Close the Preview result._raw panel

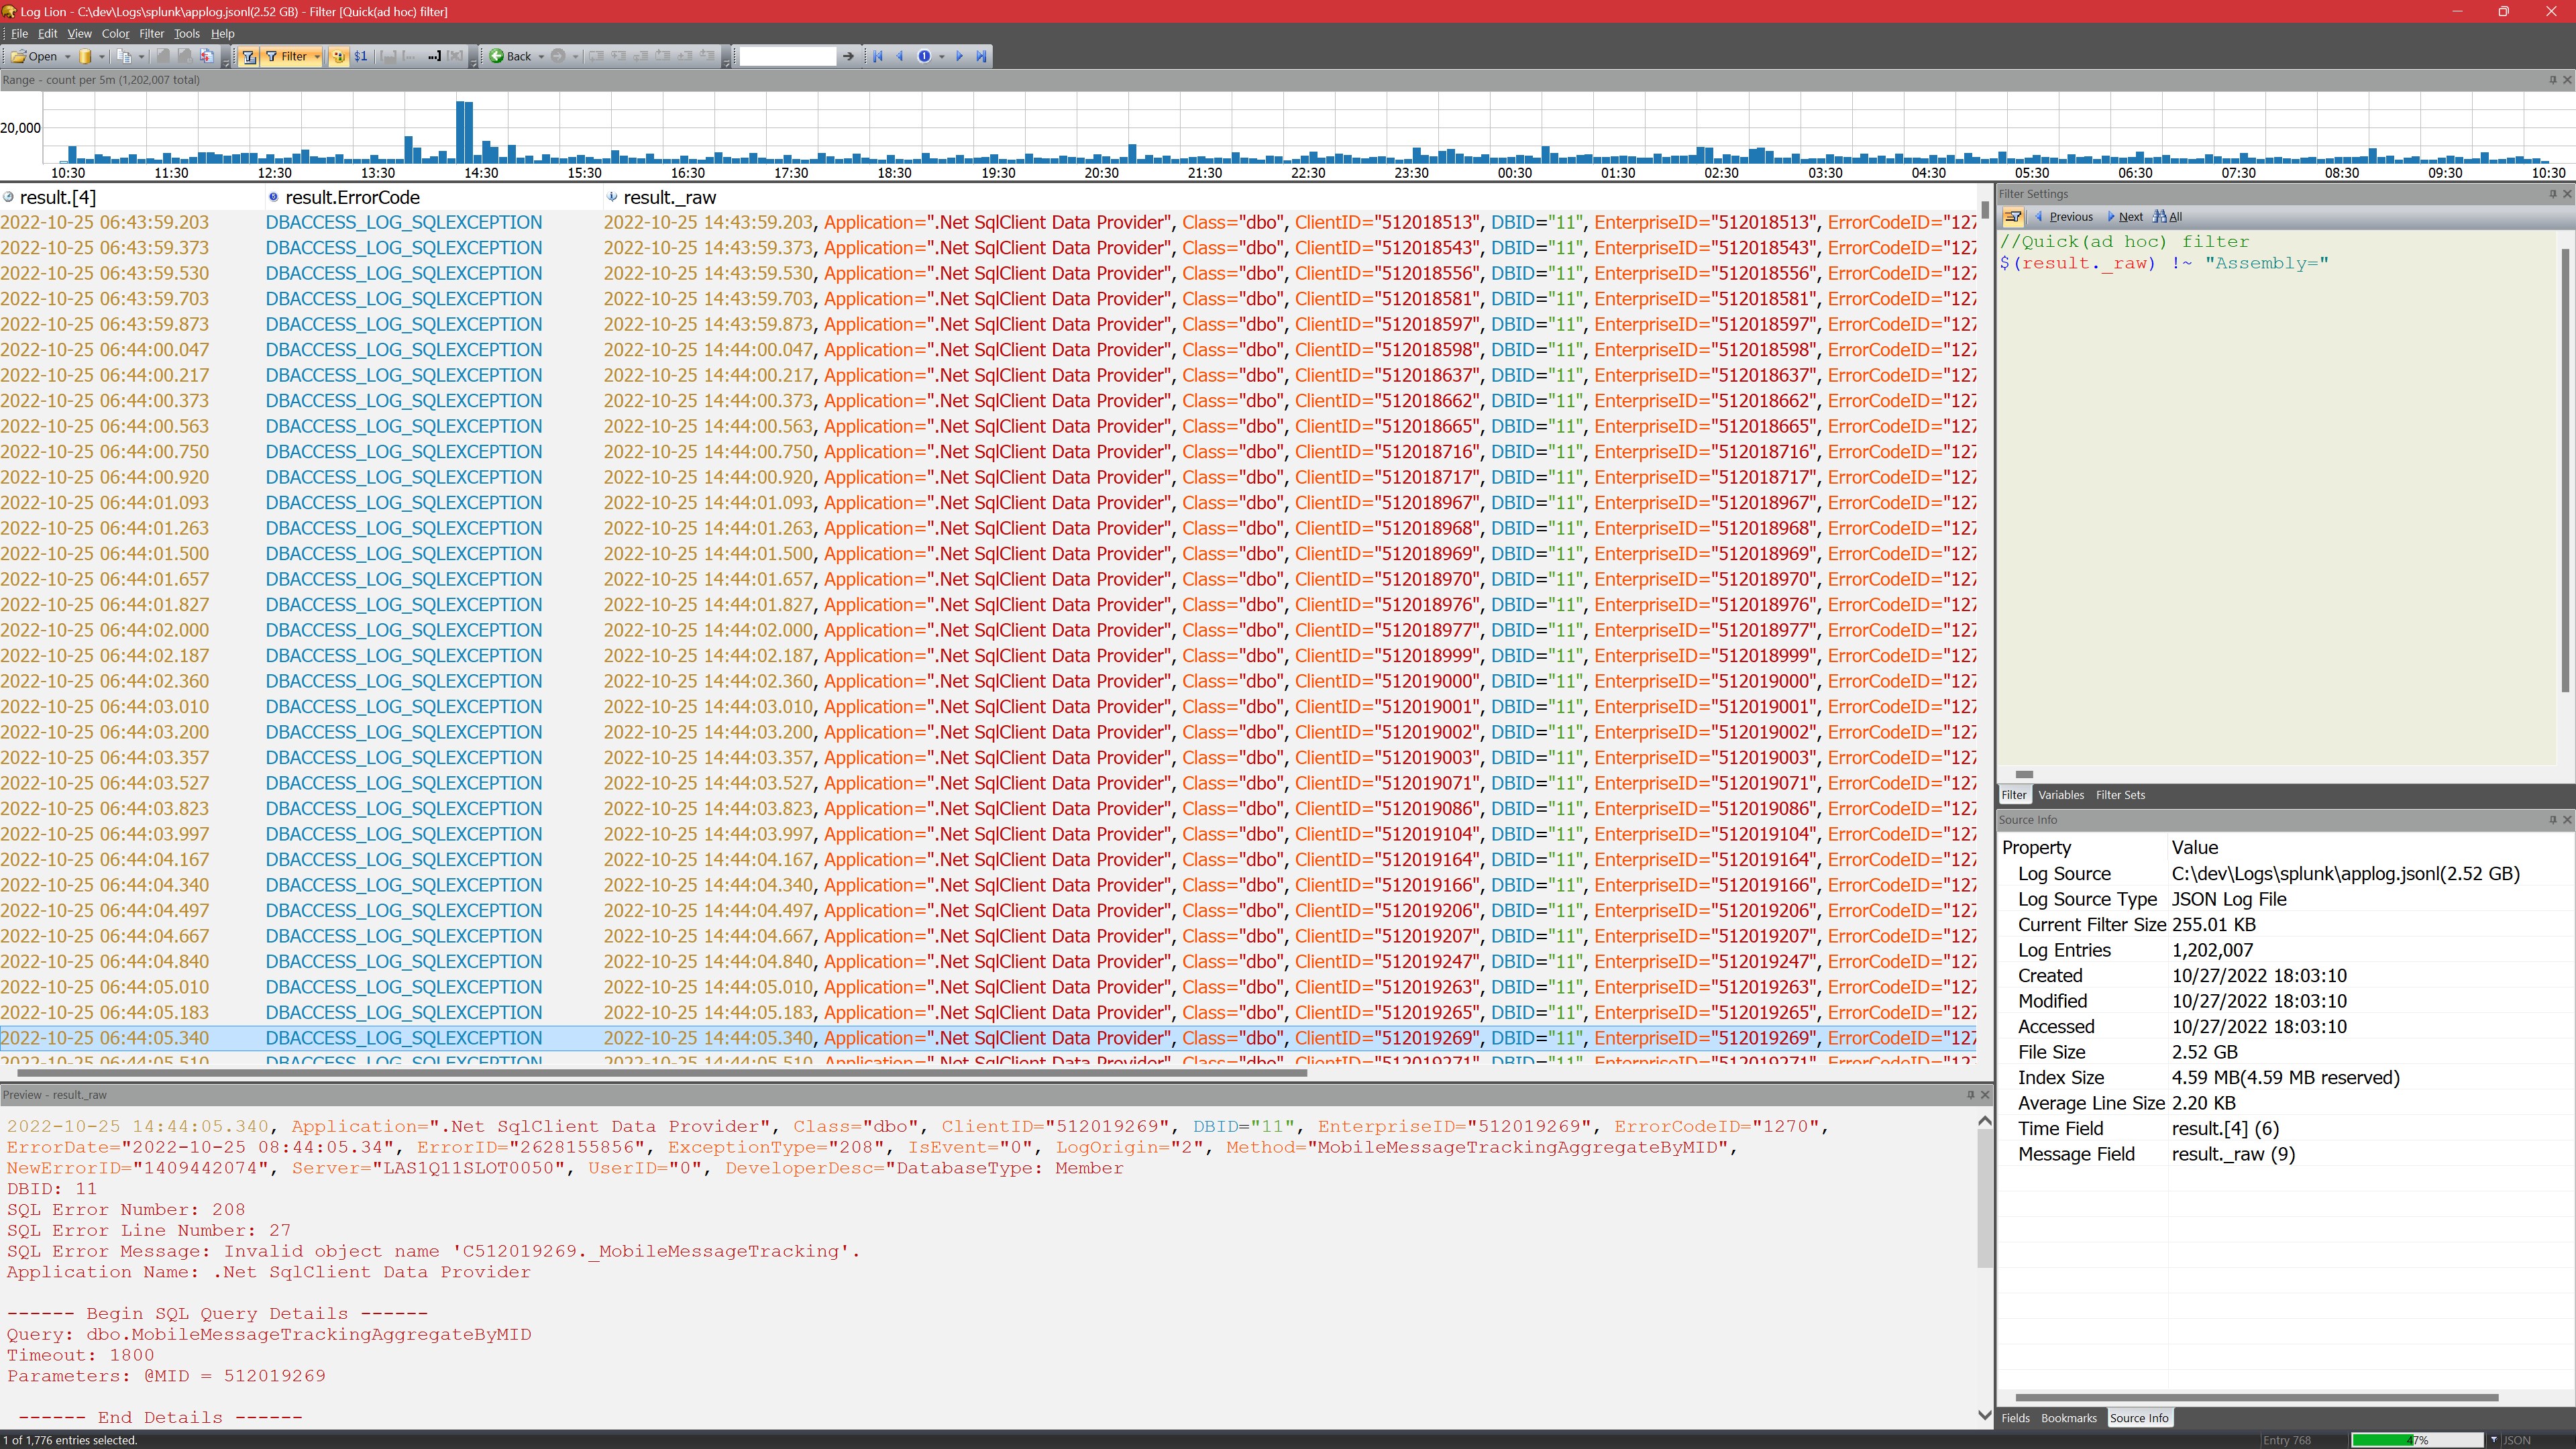(1985, 1095)
